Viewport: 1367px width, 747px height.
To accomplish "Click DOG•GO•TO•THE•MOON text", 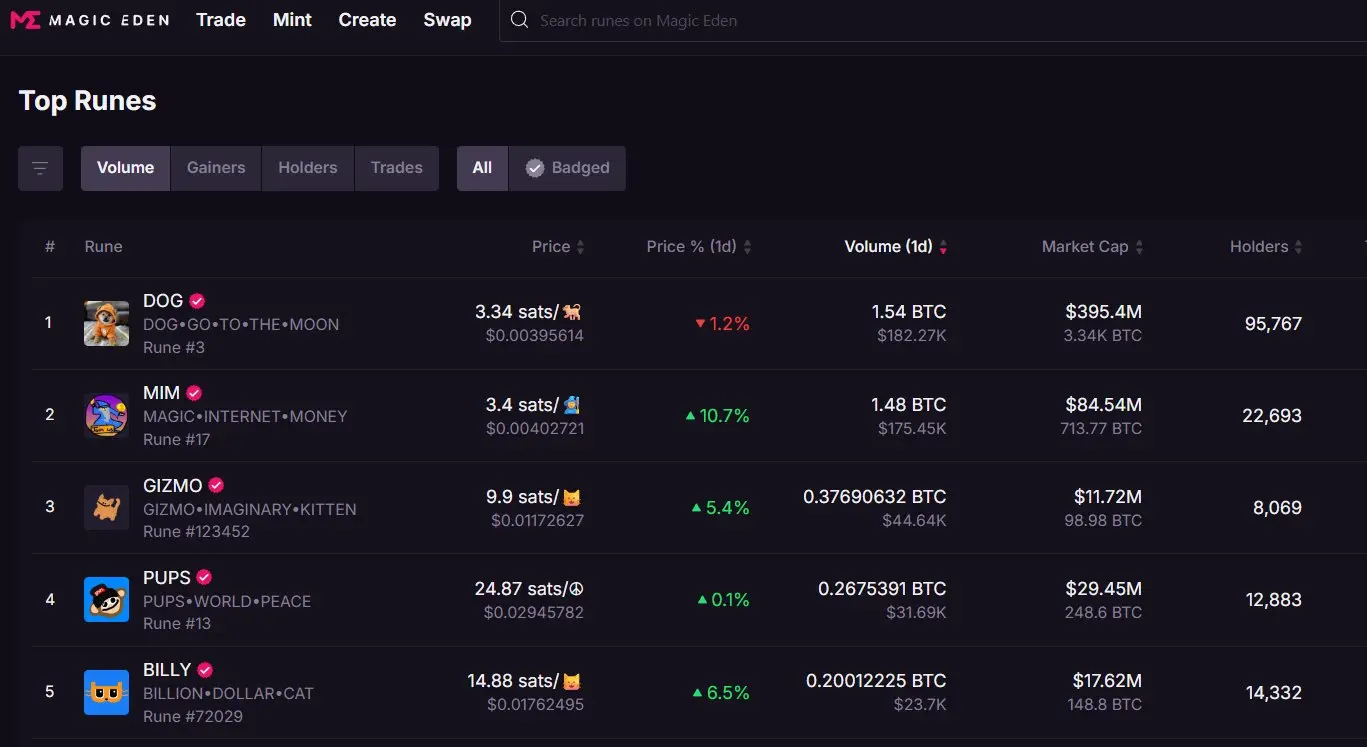I will pos(241,325).
